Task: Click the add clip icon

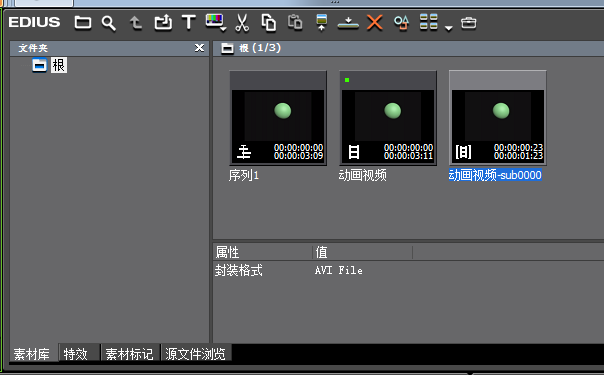Action: coord(163,22)
